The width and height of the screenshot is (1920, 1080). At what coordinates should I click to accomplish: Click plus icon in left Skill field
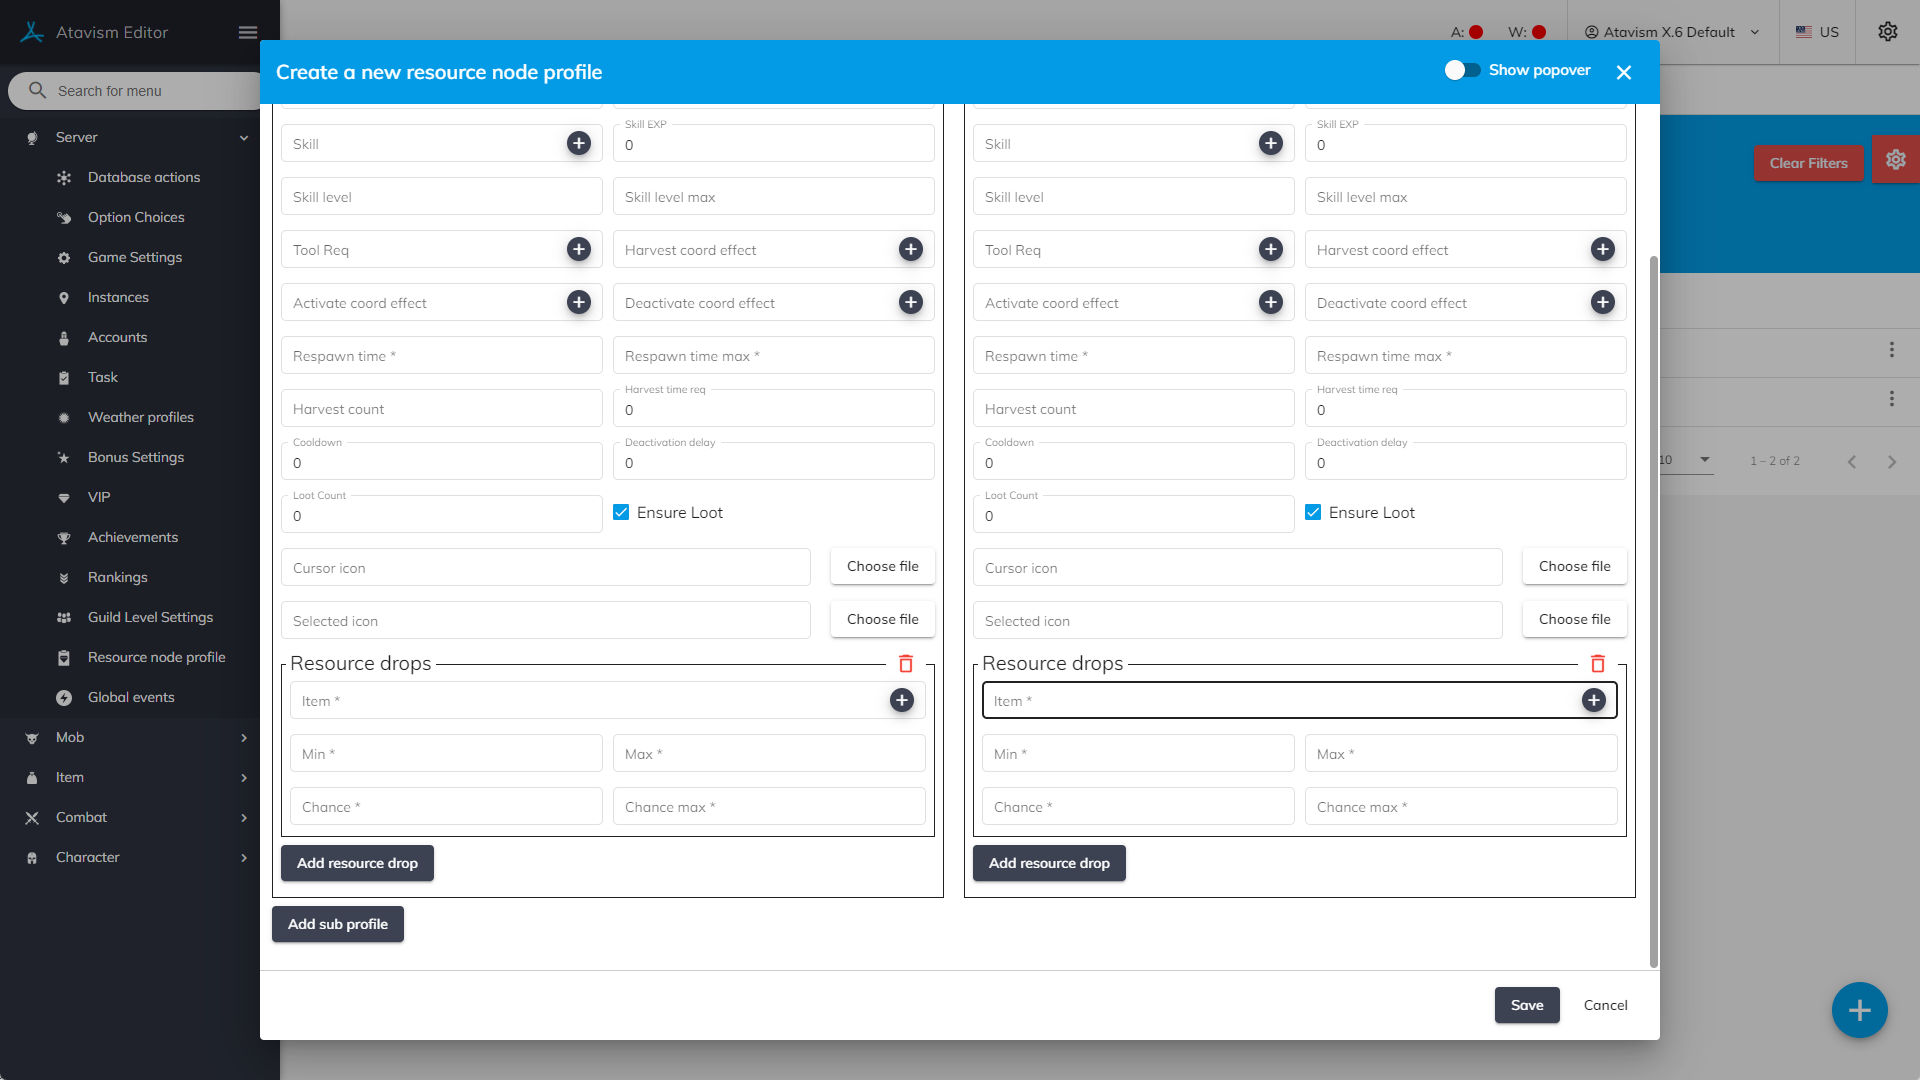[x=579, y=143]
